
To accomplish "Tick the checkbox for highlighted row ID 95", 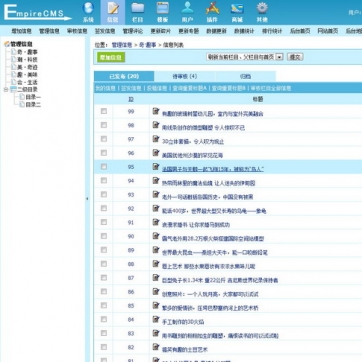I will 104,167.
